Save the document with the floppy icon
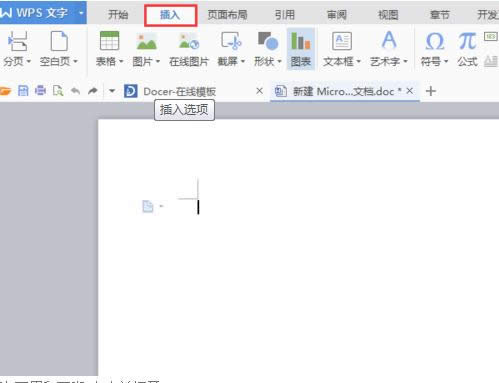 pos(23,91)
